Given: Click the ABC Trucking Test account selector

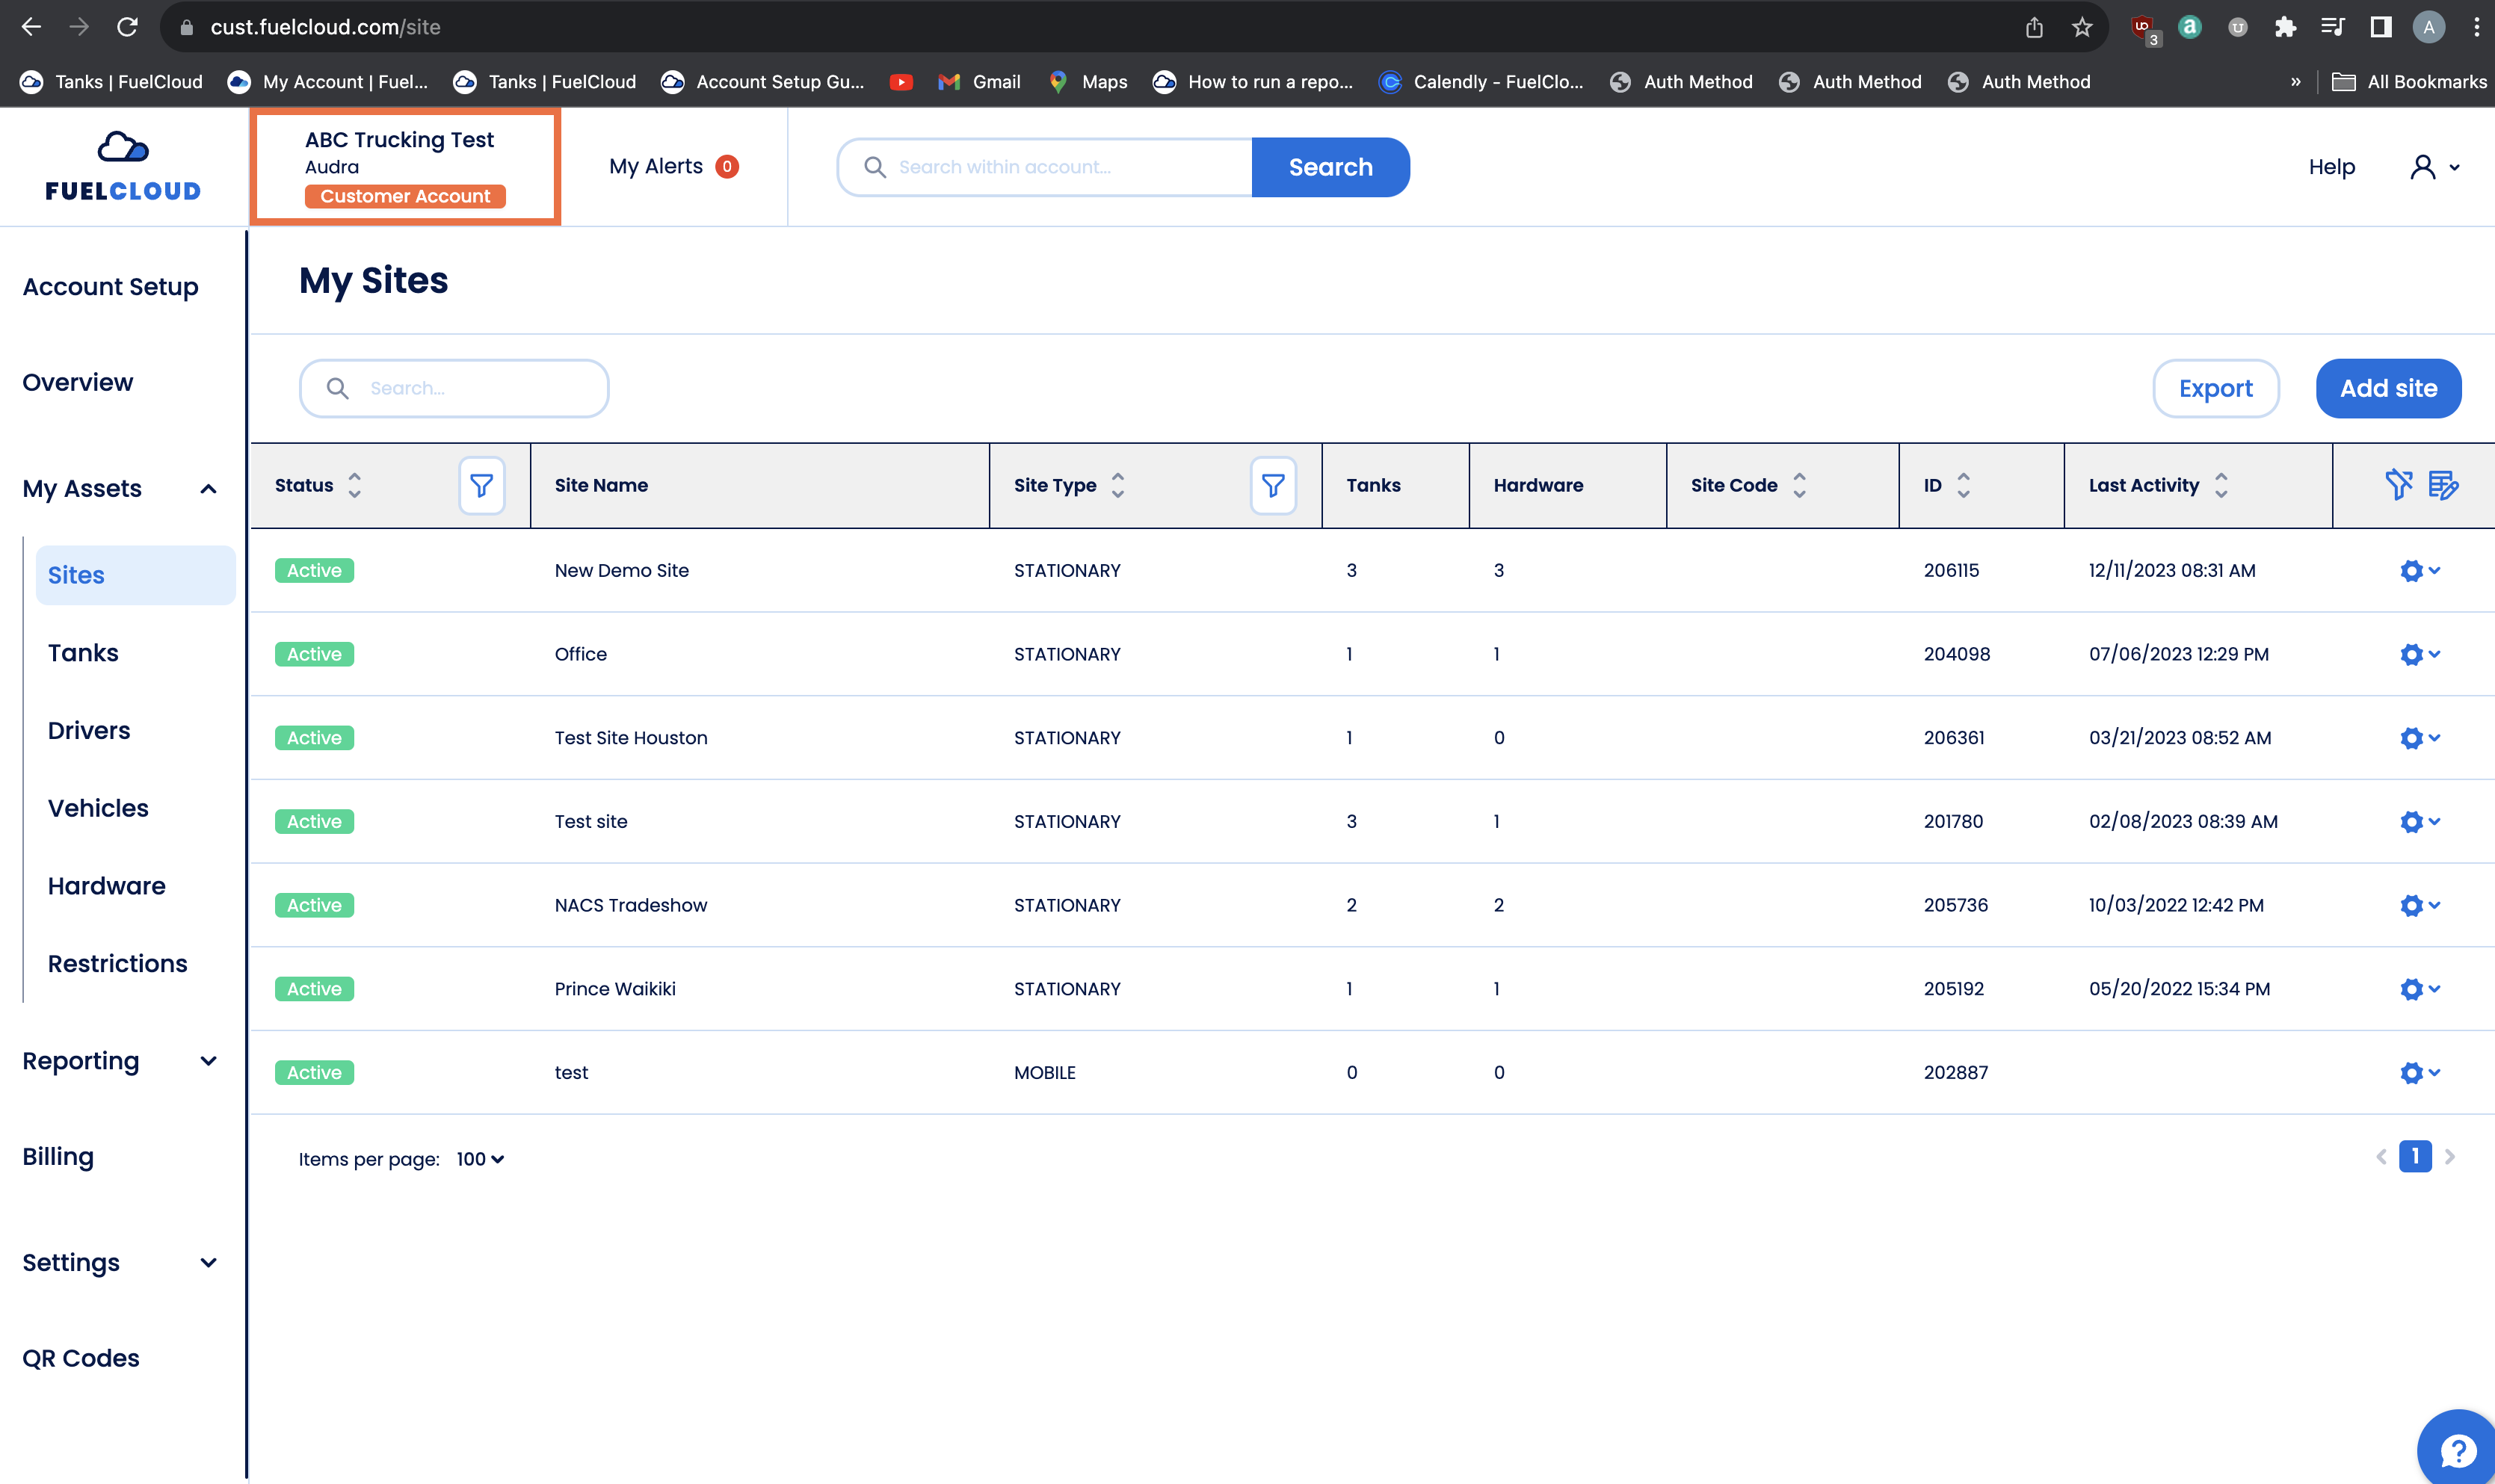Looking at the screenshot, I should [x=405, y=167].
